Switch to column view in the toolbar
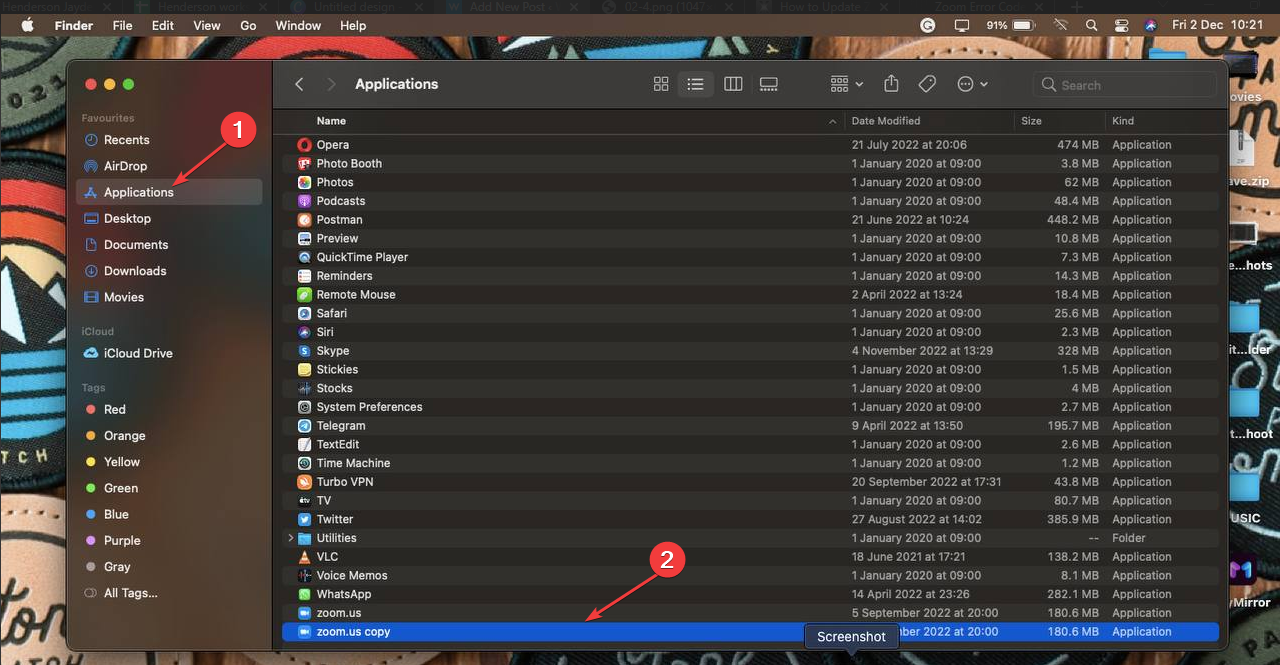 [733, 84]
